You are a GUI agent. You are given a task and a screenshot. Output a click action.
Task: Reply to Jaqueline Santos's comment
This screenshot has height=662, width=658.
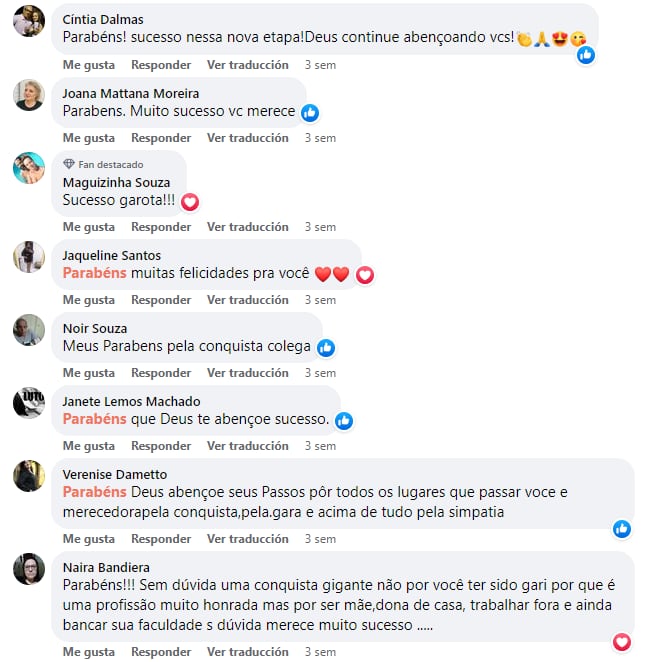click(161, 300)
